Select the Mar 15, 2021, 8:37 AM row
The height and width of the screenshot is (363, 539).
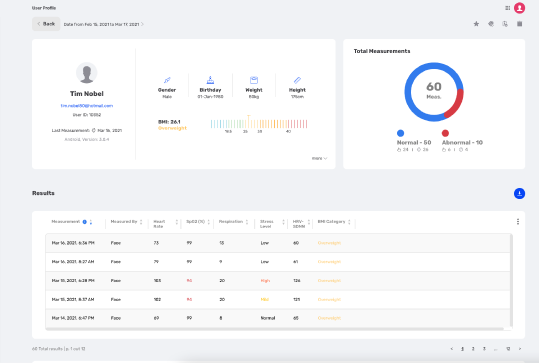(277, 300)
